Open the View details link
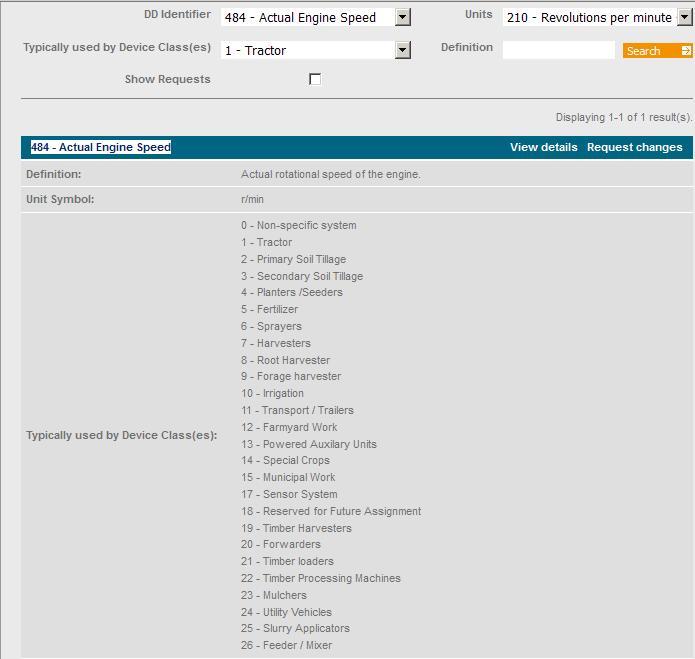 tap(543, 147)
